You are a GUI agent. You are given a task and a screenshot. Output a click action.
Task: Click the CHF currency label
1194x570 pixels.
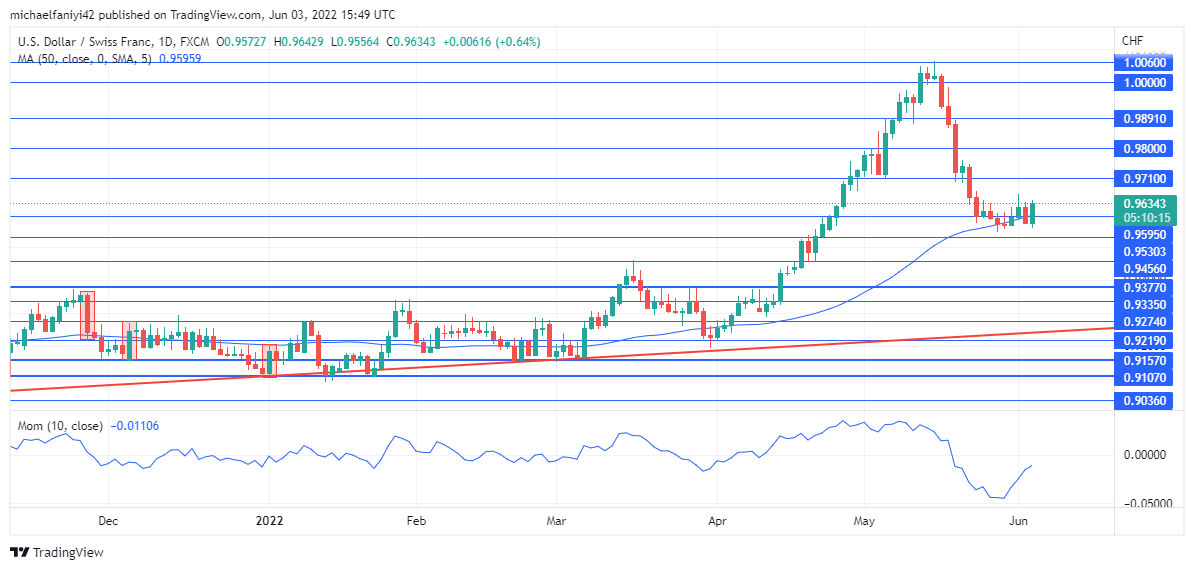coord(1132,41)
